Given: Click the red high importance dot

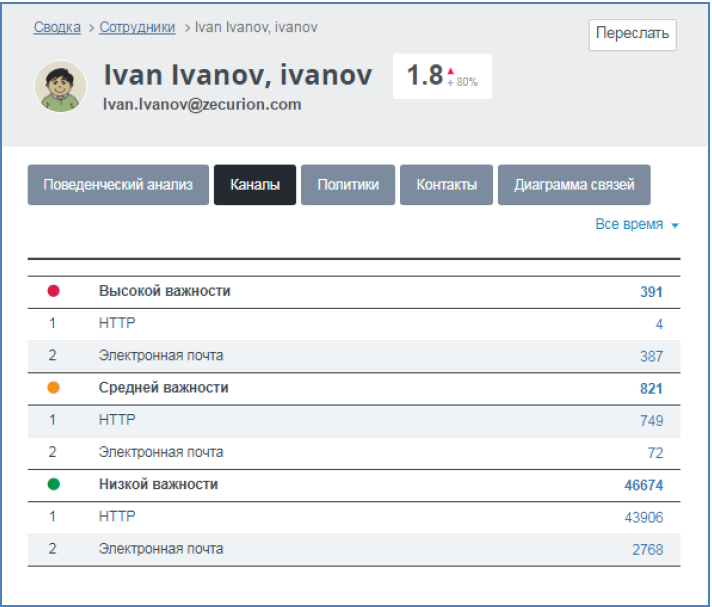Looking at the screenshot, I should pyautogui.click(x=54, y=291).
